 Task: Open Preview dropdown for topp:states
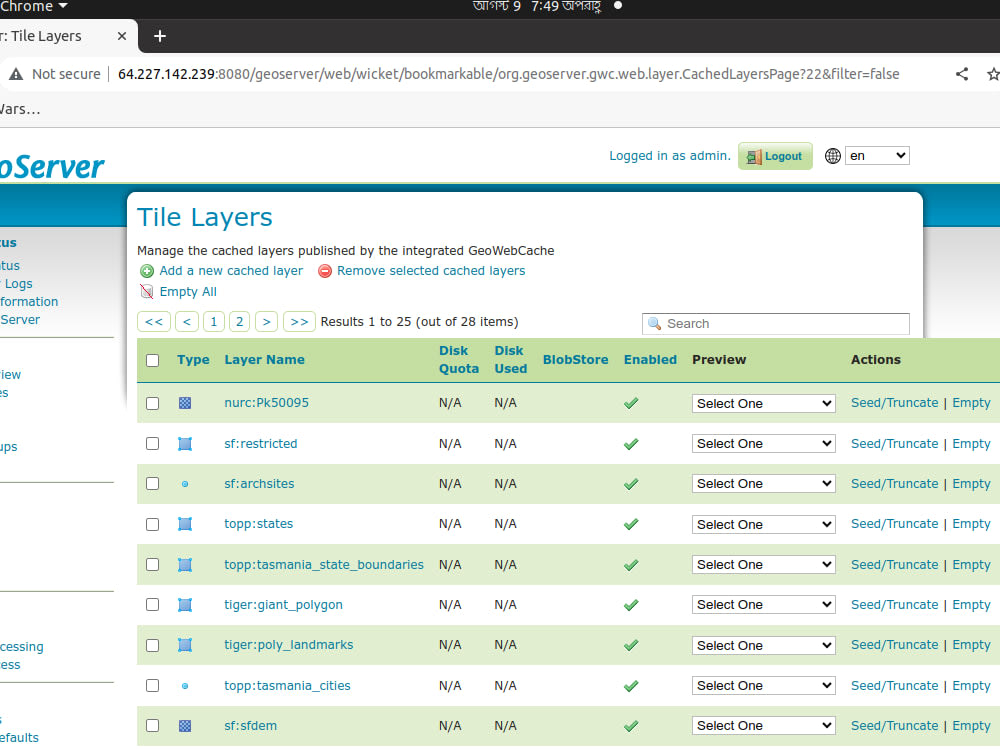[x=763, y=524]
